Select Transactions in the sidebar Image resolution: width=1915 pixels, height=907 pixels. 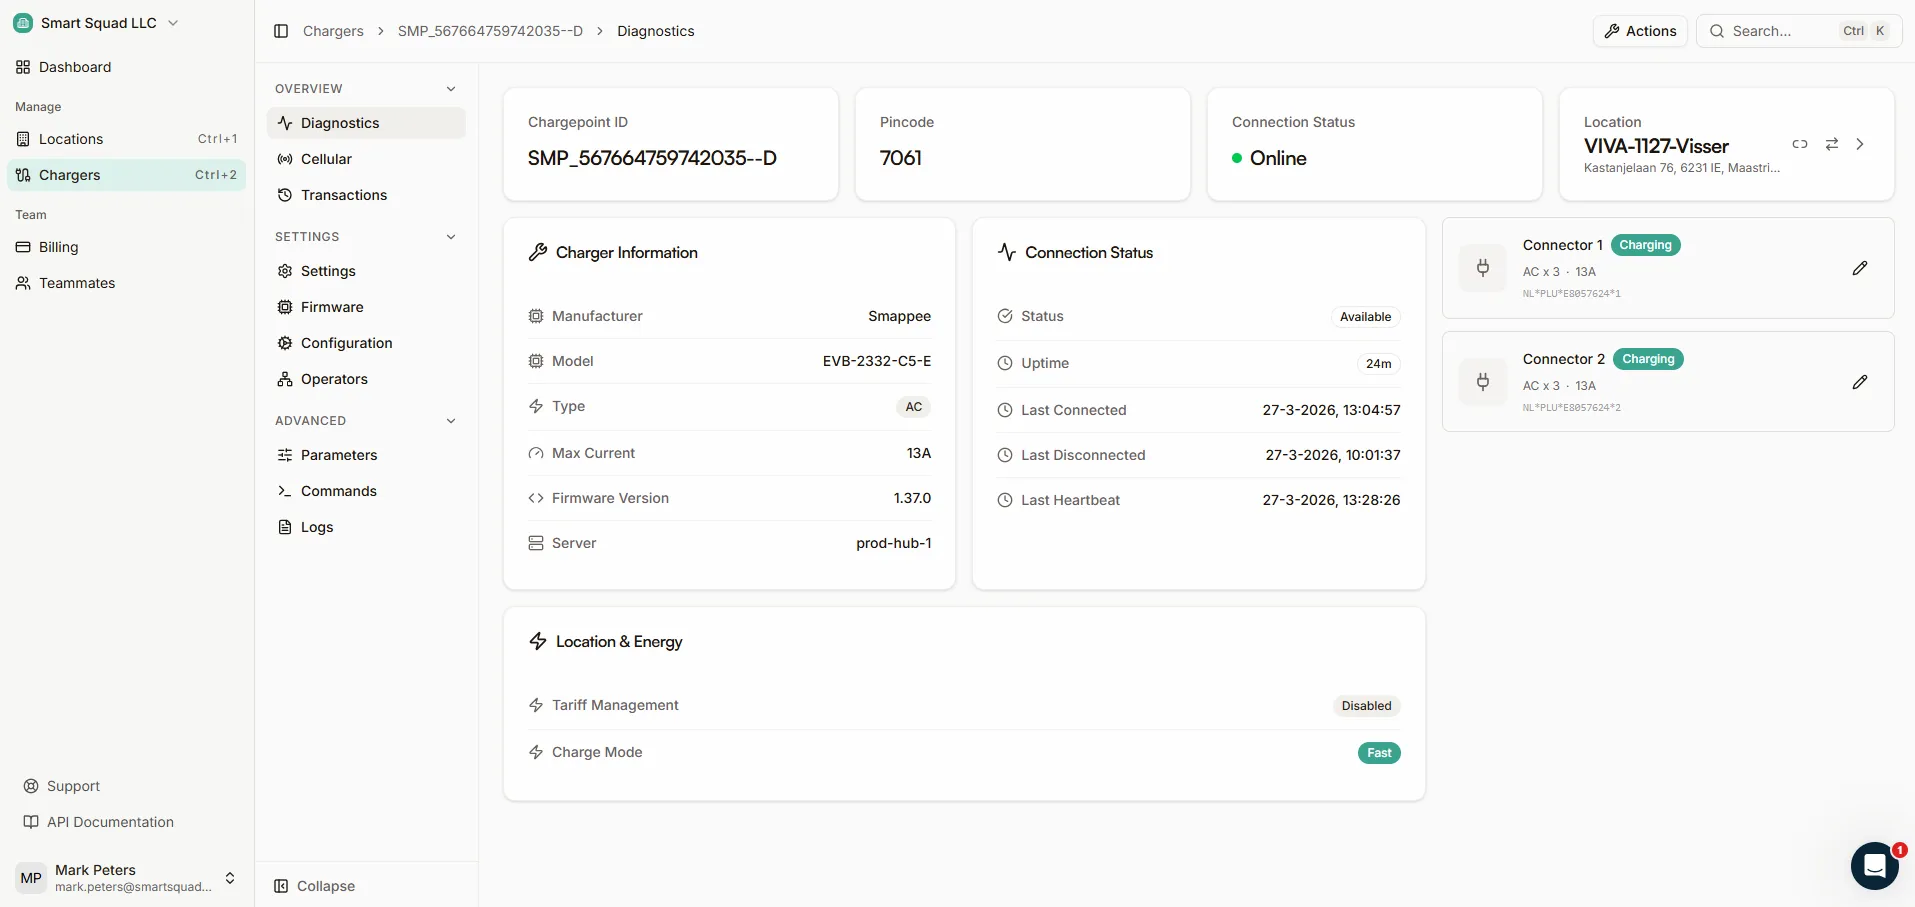pyautogui.click(x=343, y=194)
